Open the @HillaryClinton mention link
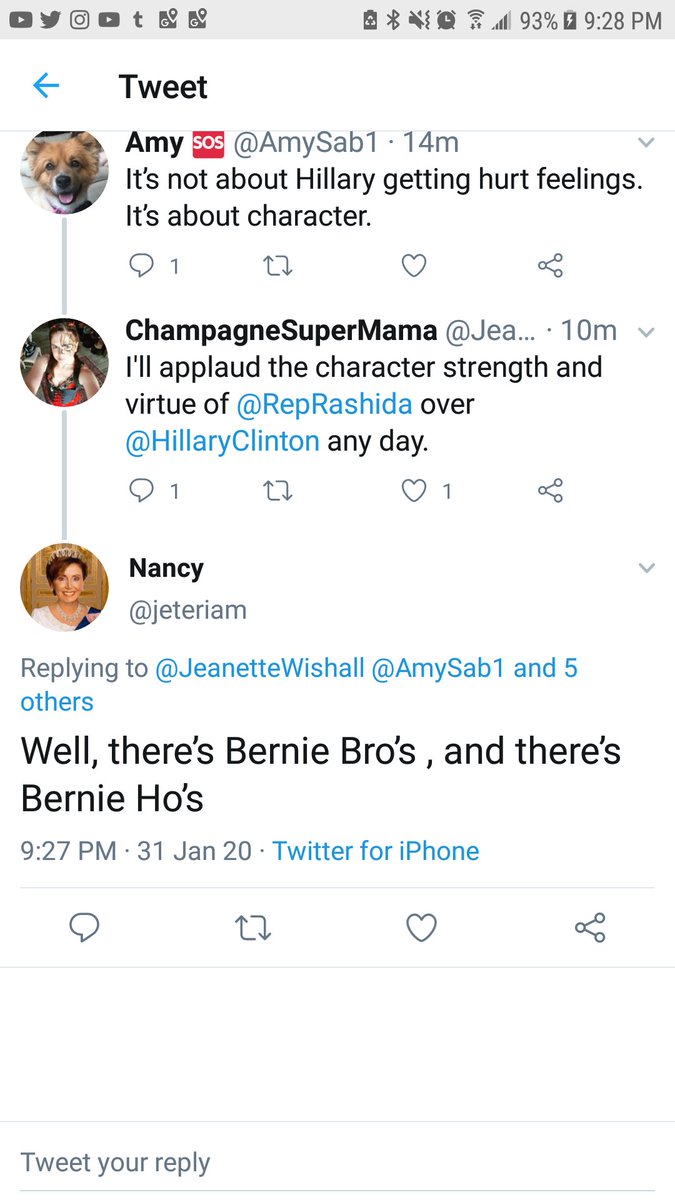675x1200 pixels. click(222, 441)
